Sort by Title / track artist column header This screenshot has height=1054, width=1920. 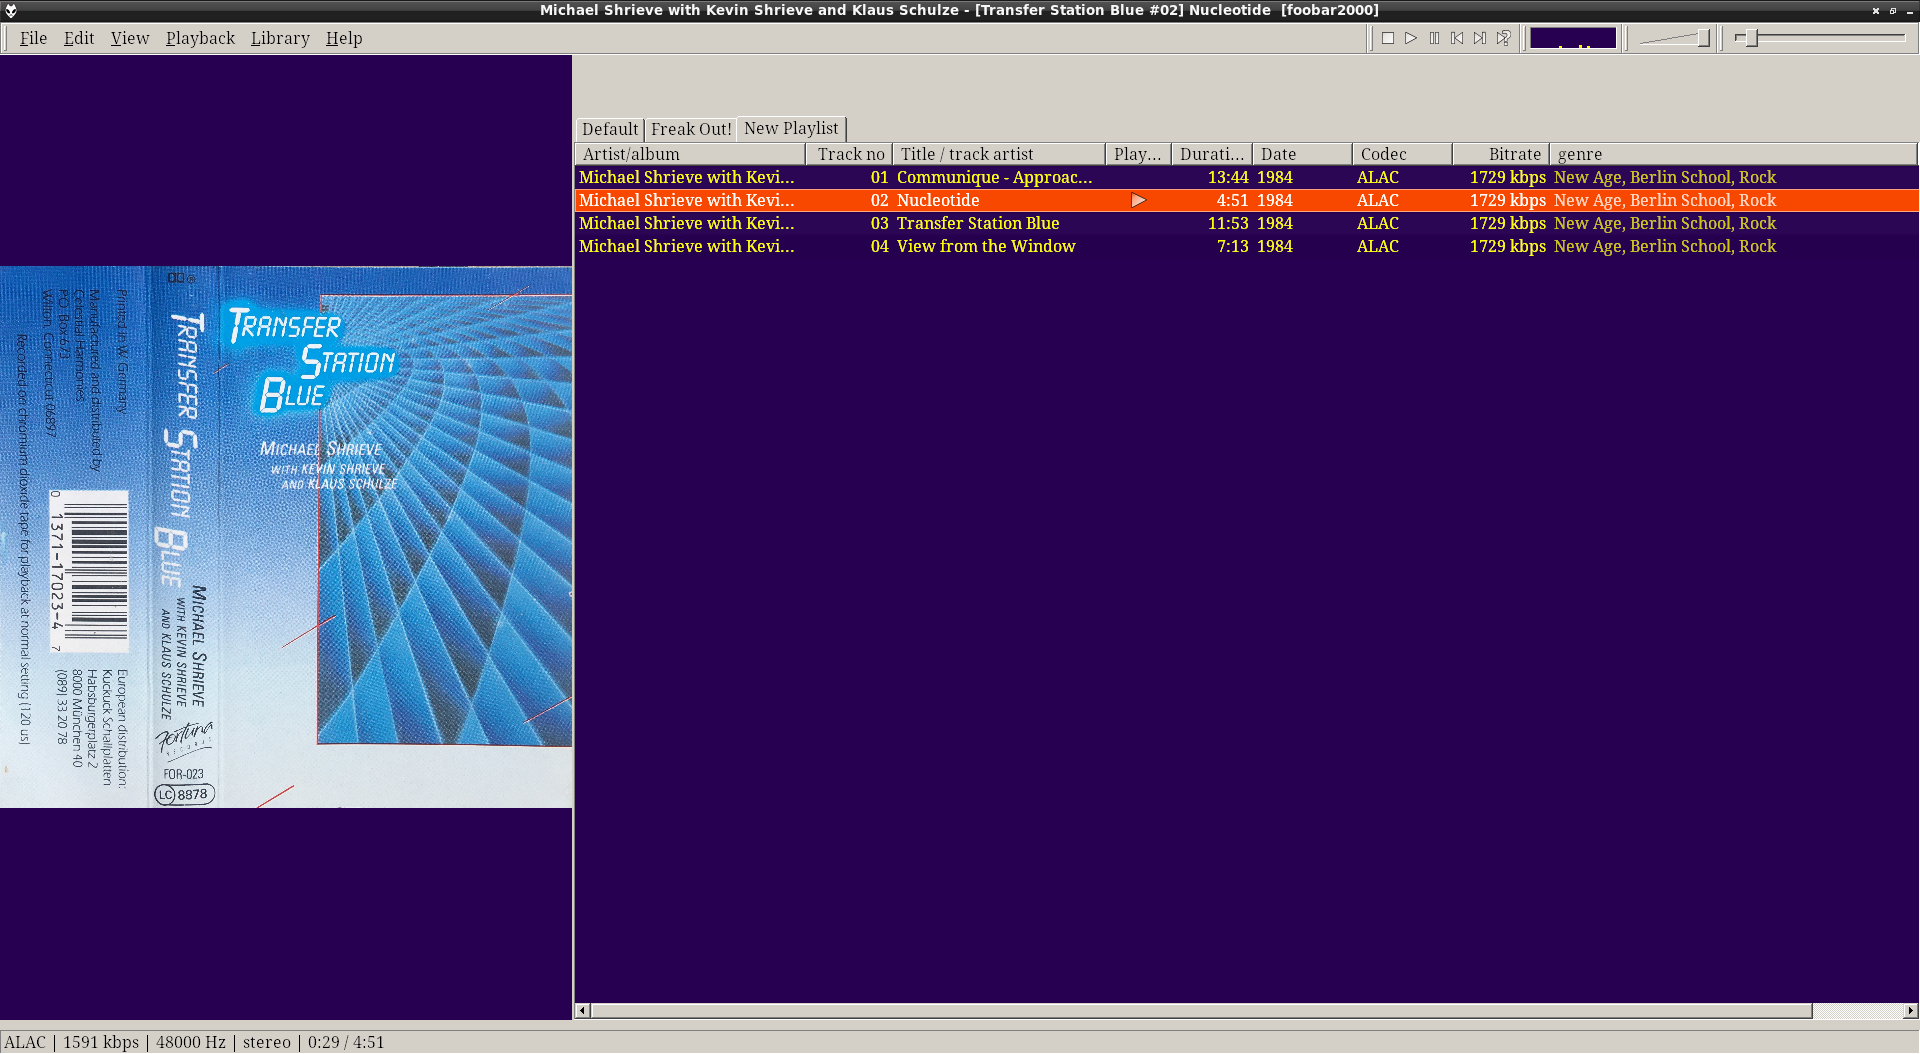point(999,154)
